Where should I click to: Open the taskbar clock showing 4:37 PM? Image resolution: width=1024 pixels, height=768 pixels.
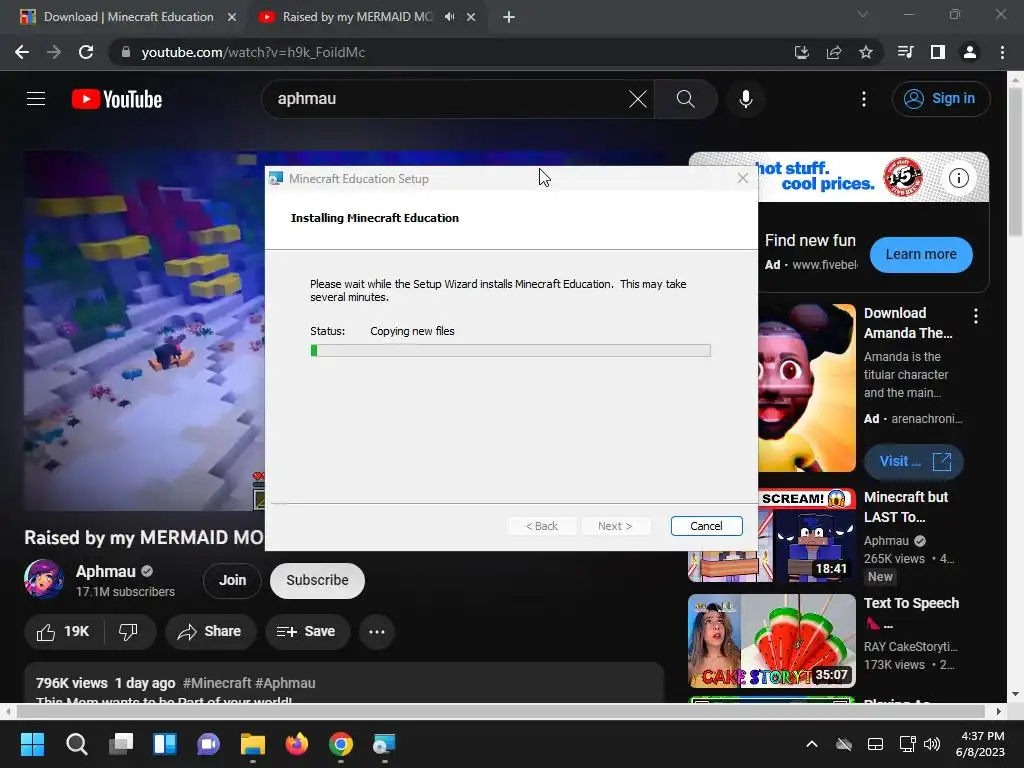click(981, 744)
